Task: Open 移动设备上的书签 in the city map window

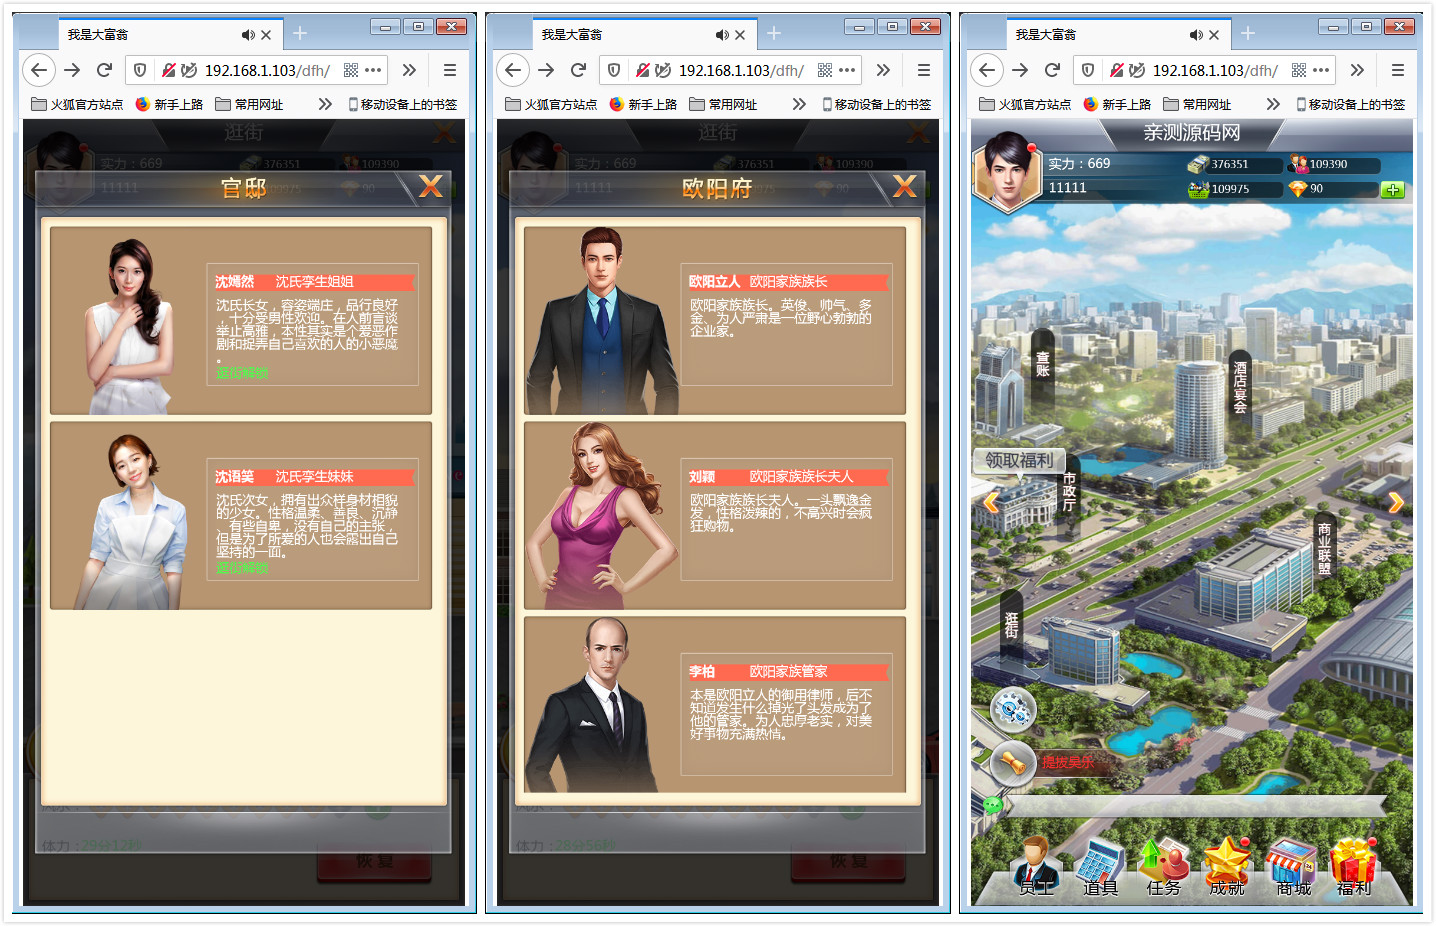Action: 1351,104
